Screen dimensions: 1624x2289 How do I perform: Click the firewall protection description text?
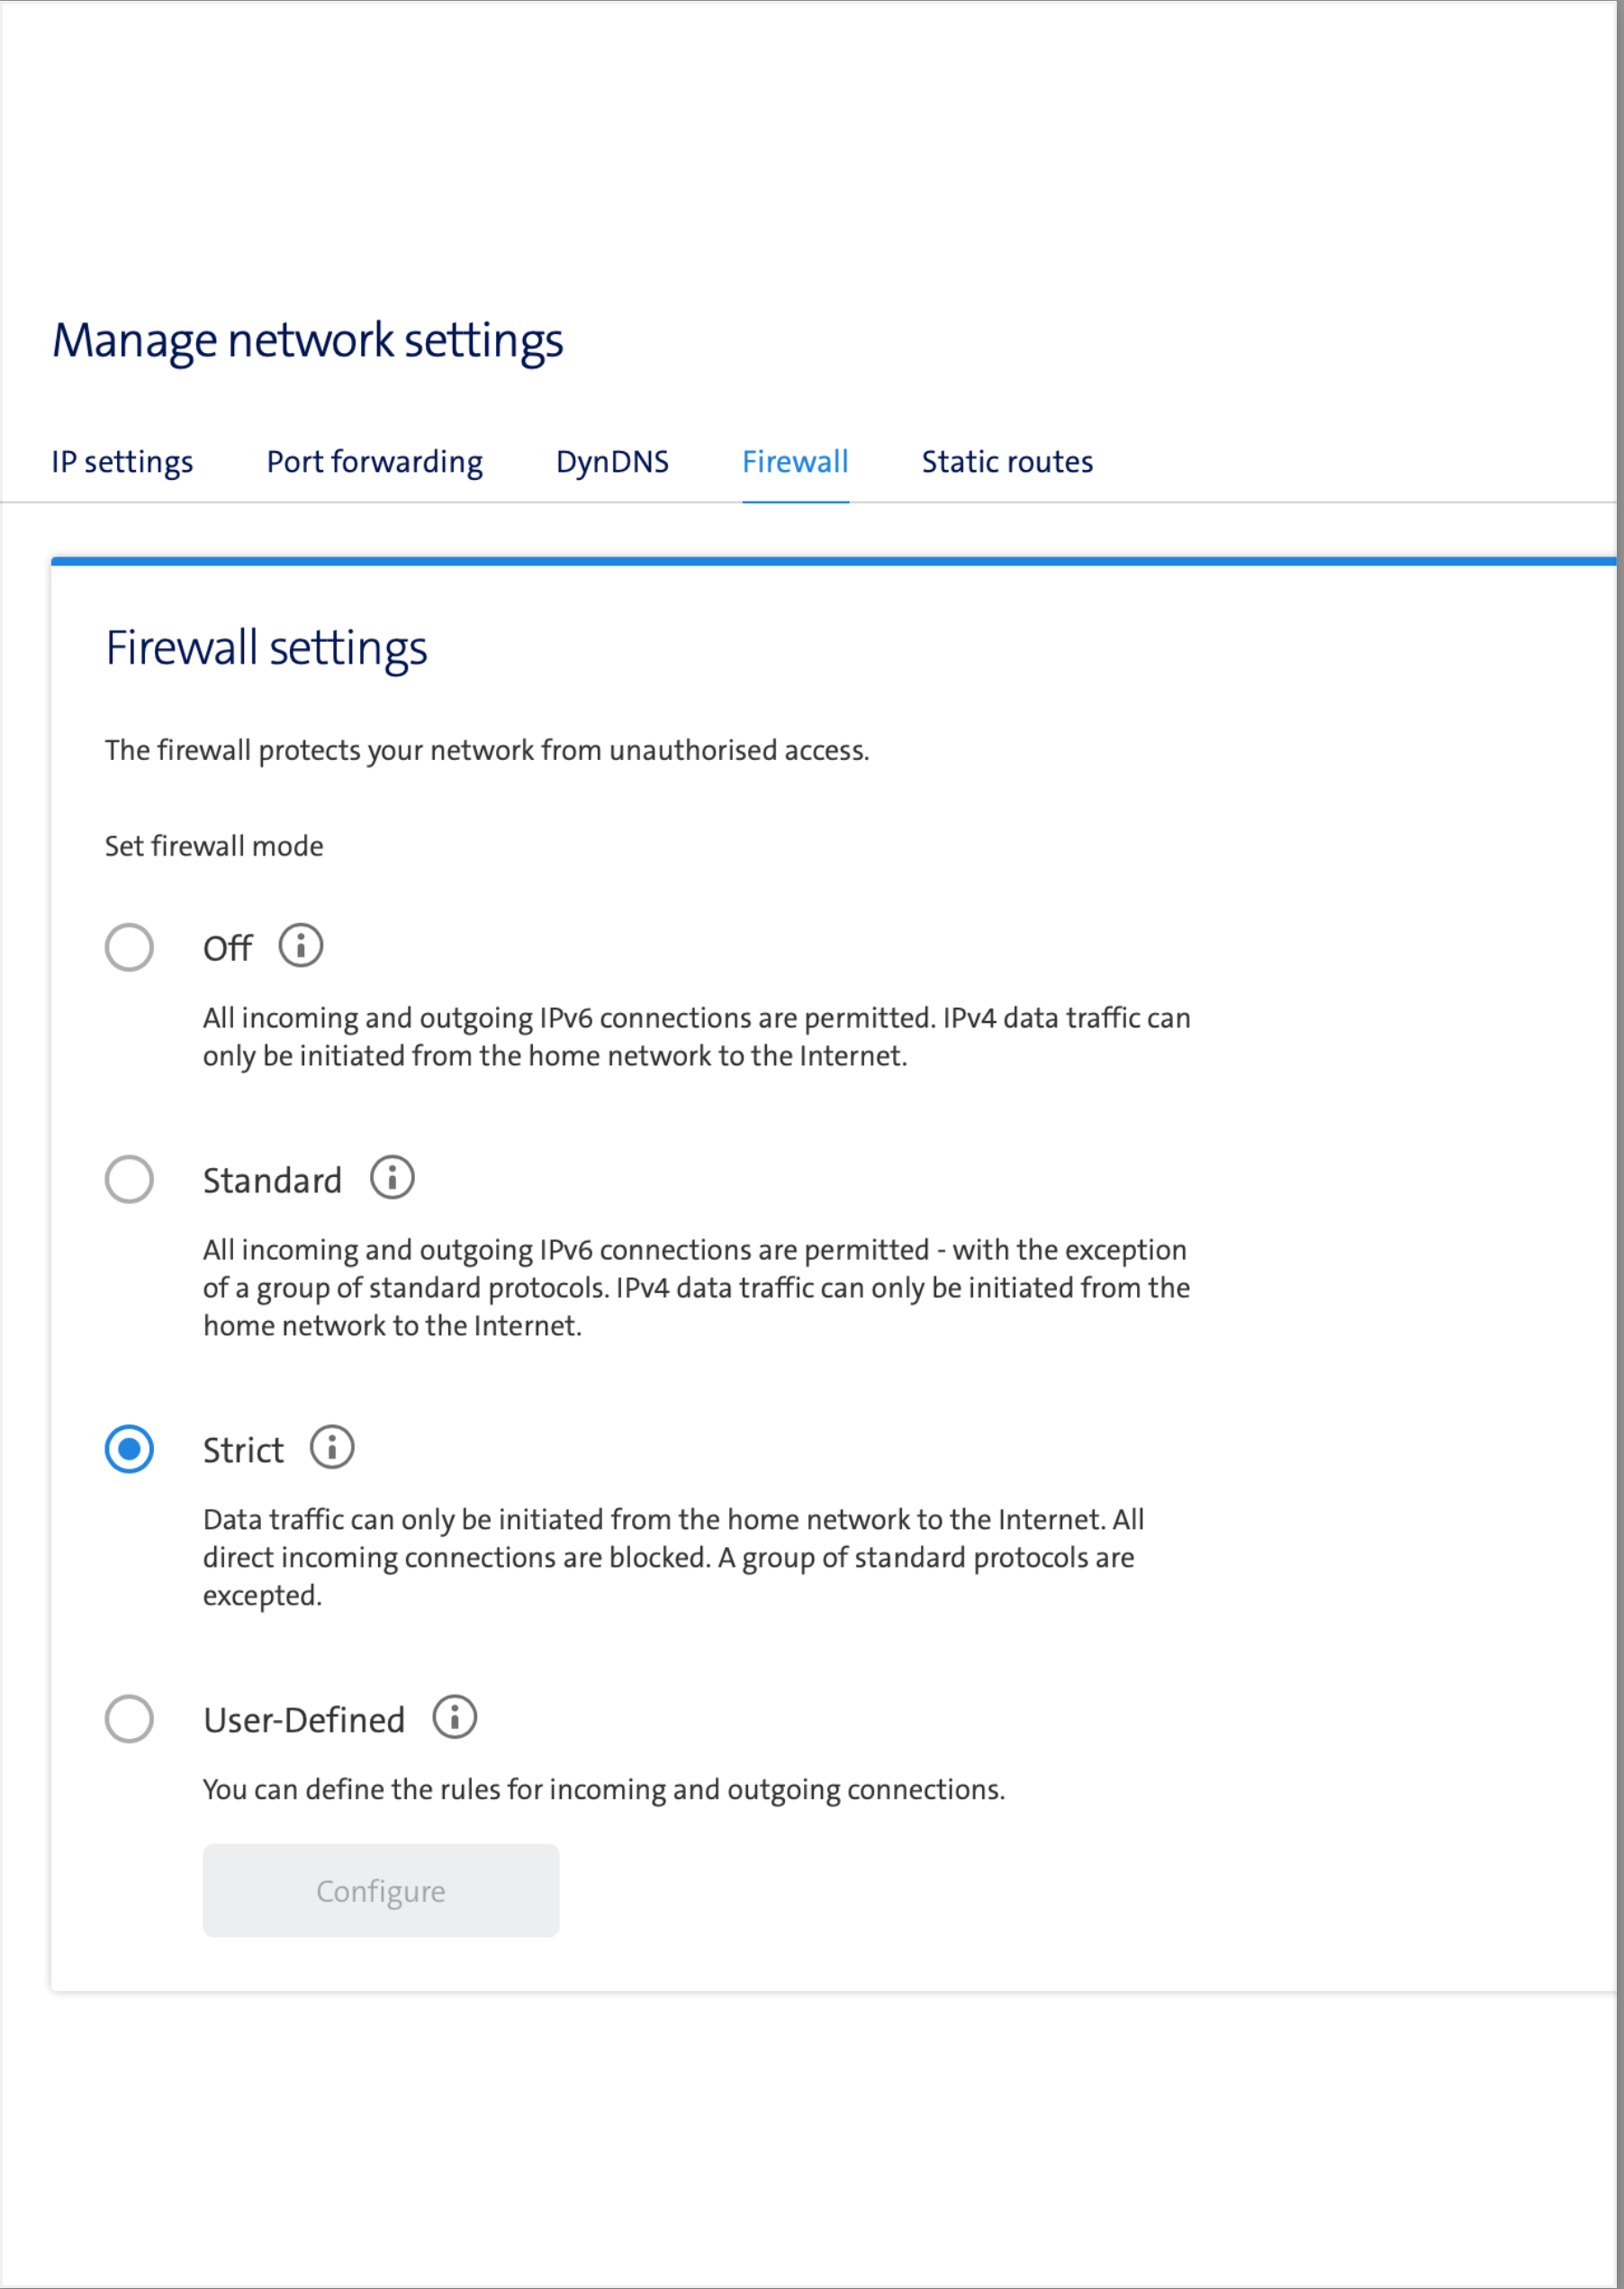(487, 749)
